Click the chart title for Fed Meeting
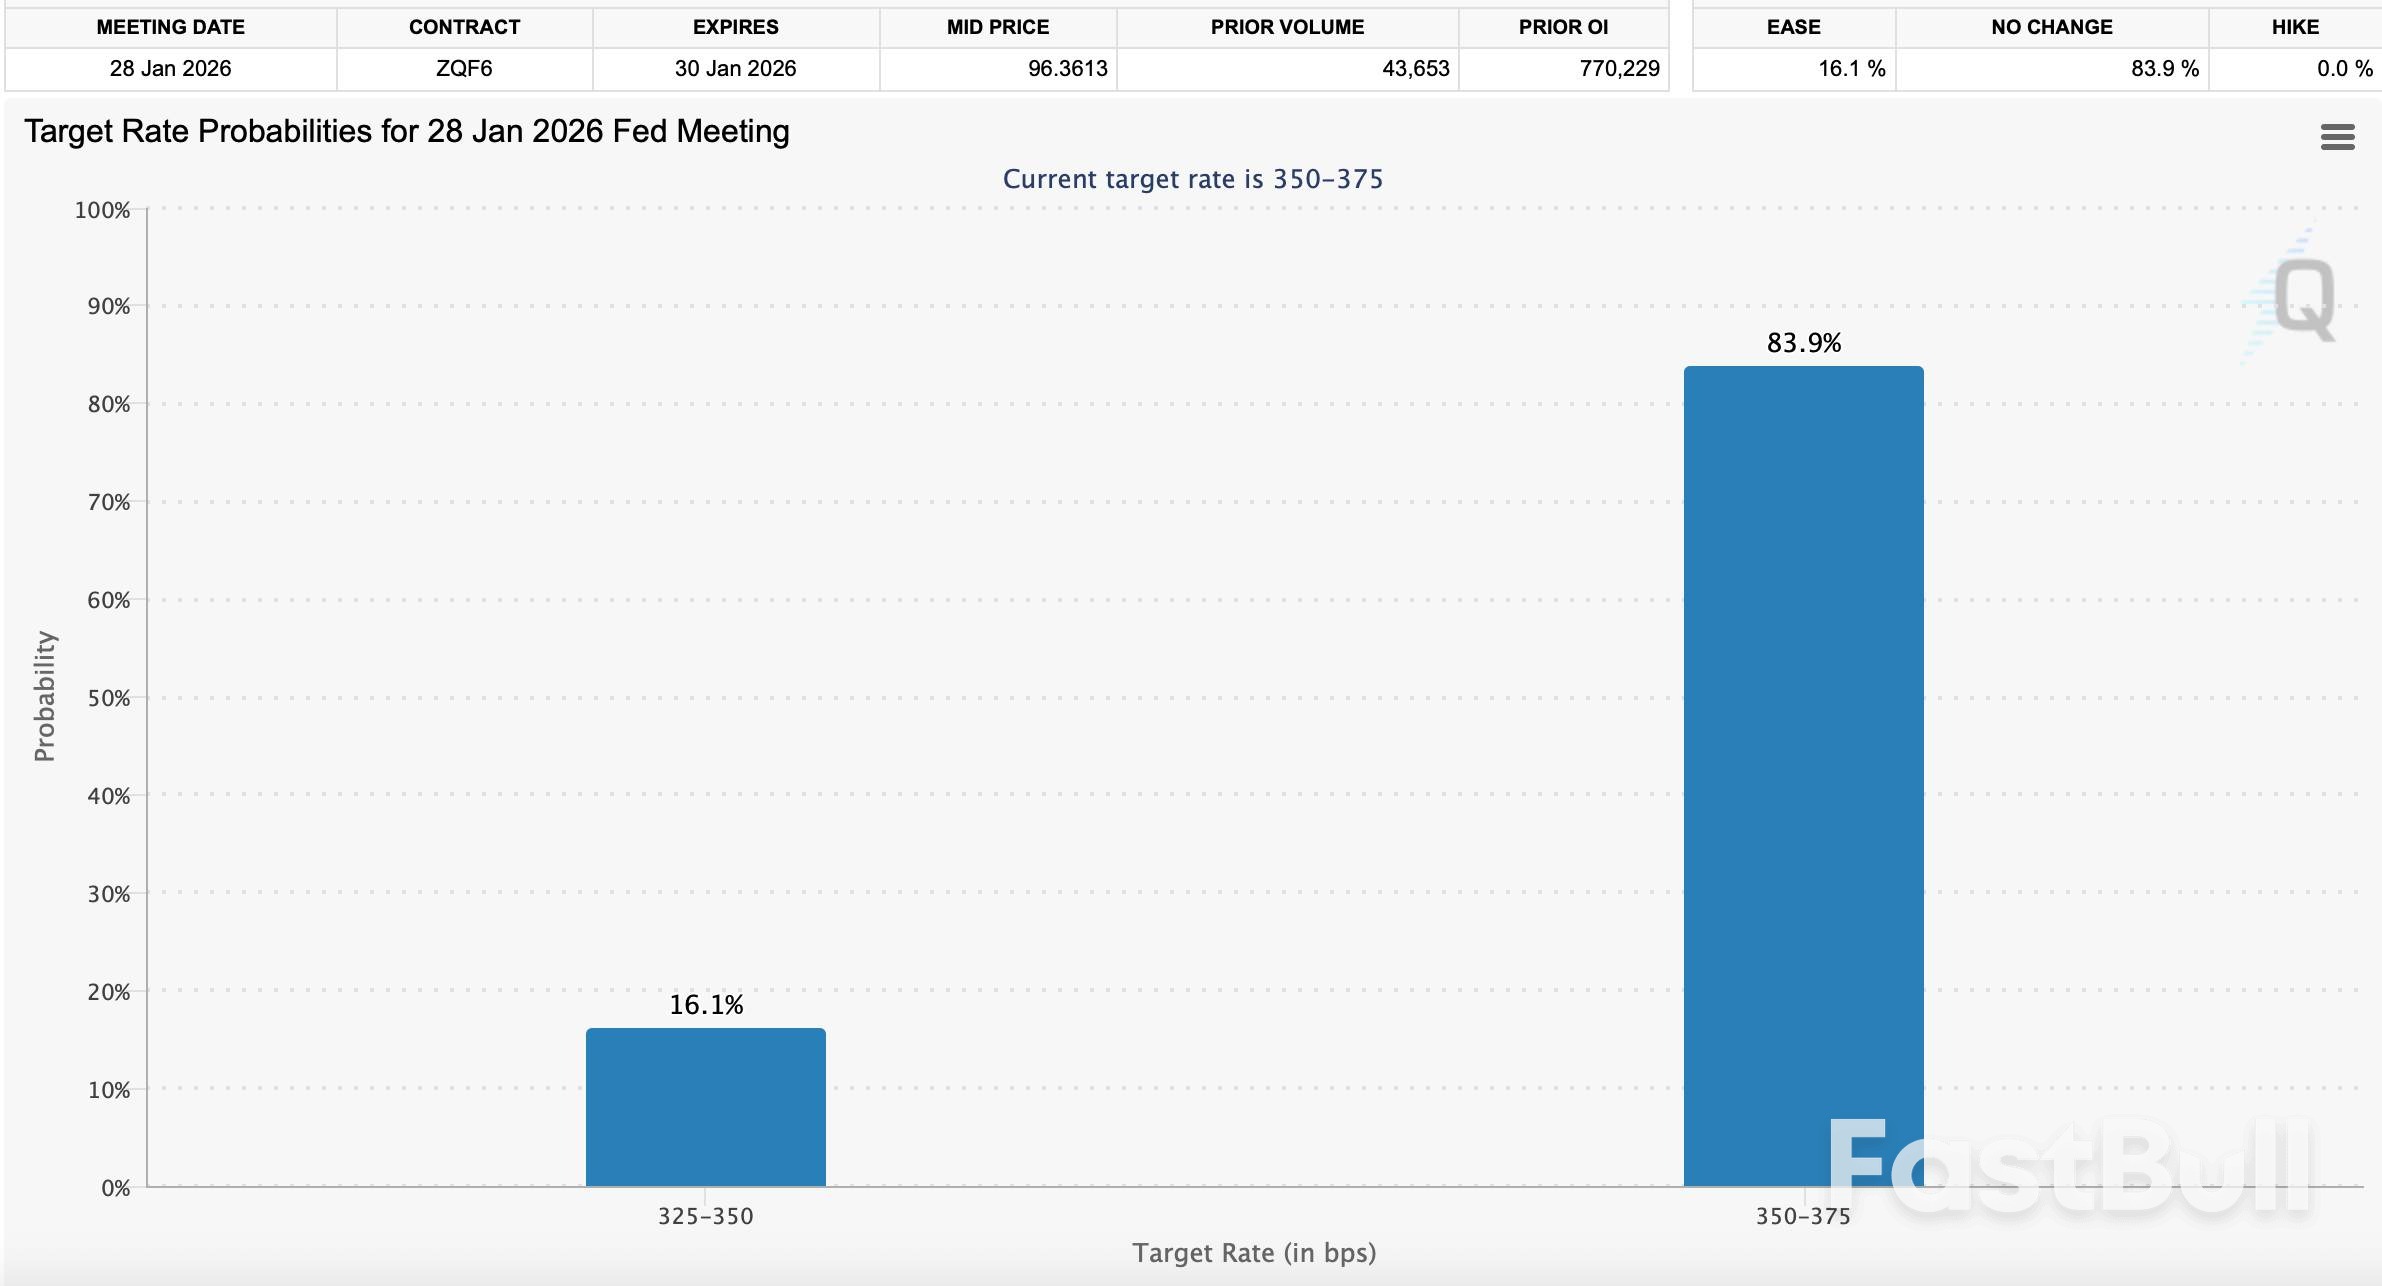2382x1286 pixels. coord(406,132)
